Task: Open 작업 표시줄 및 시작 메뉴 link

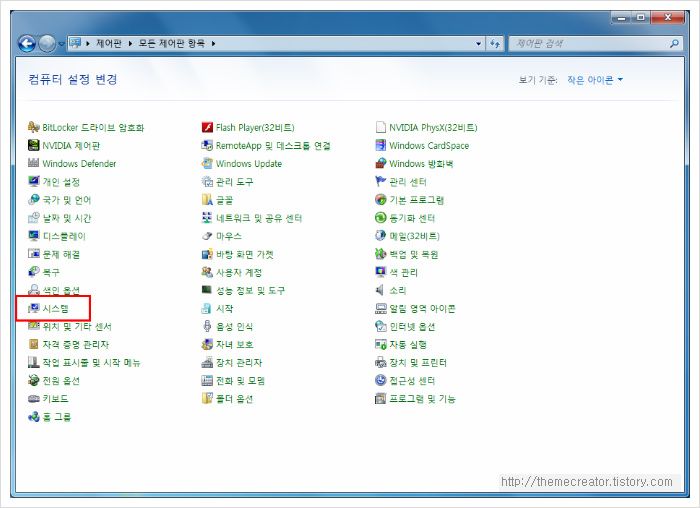Action: tap(92, 362)
